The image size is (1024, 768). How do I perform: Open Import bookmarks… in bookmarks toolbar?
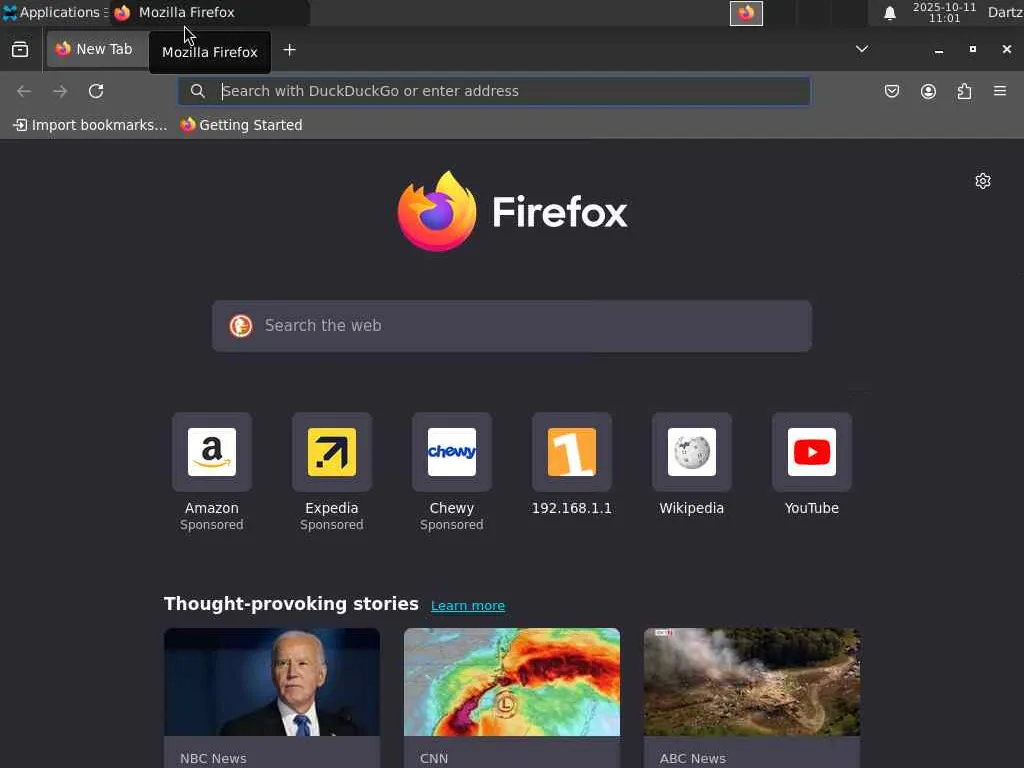90,125
